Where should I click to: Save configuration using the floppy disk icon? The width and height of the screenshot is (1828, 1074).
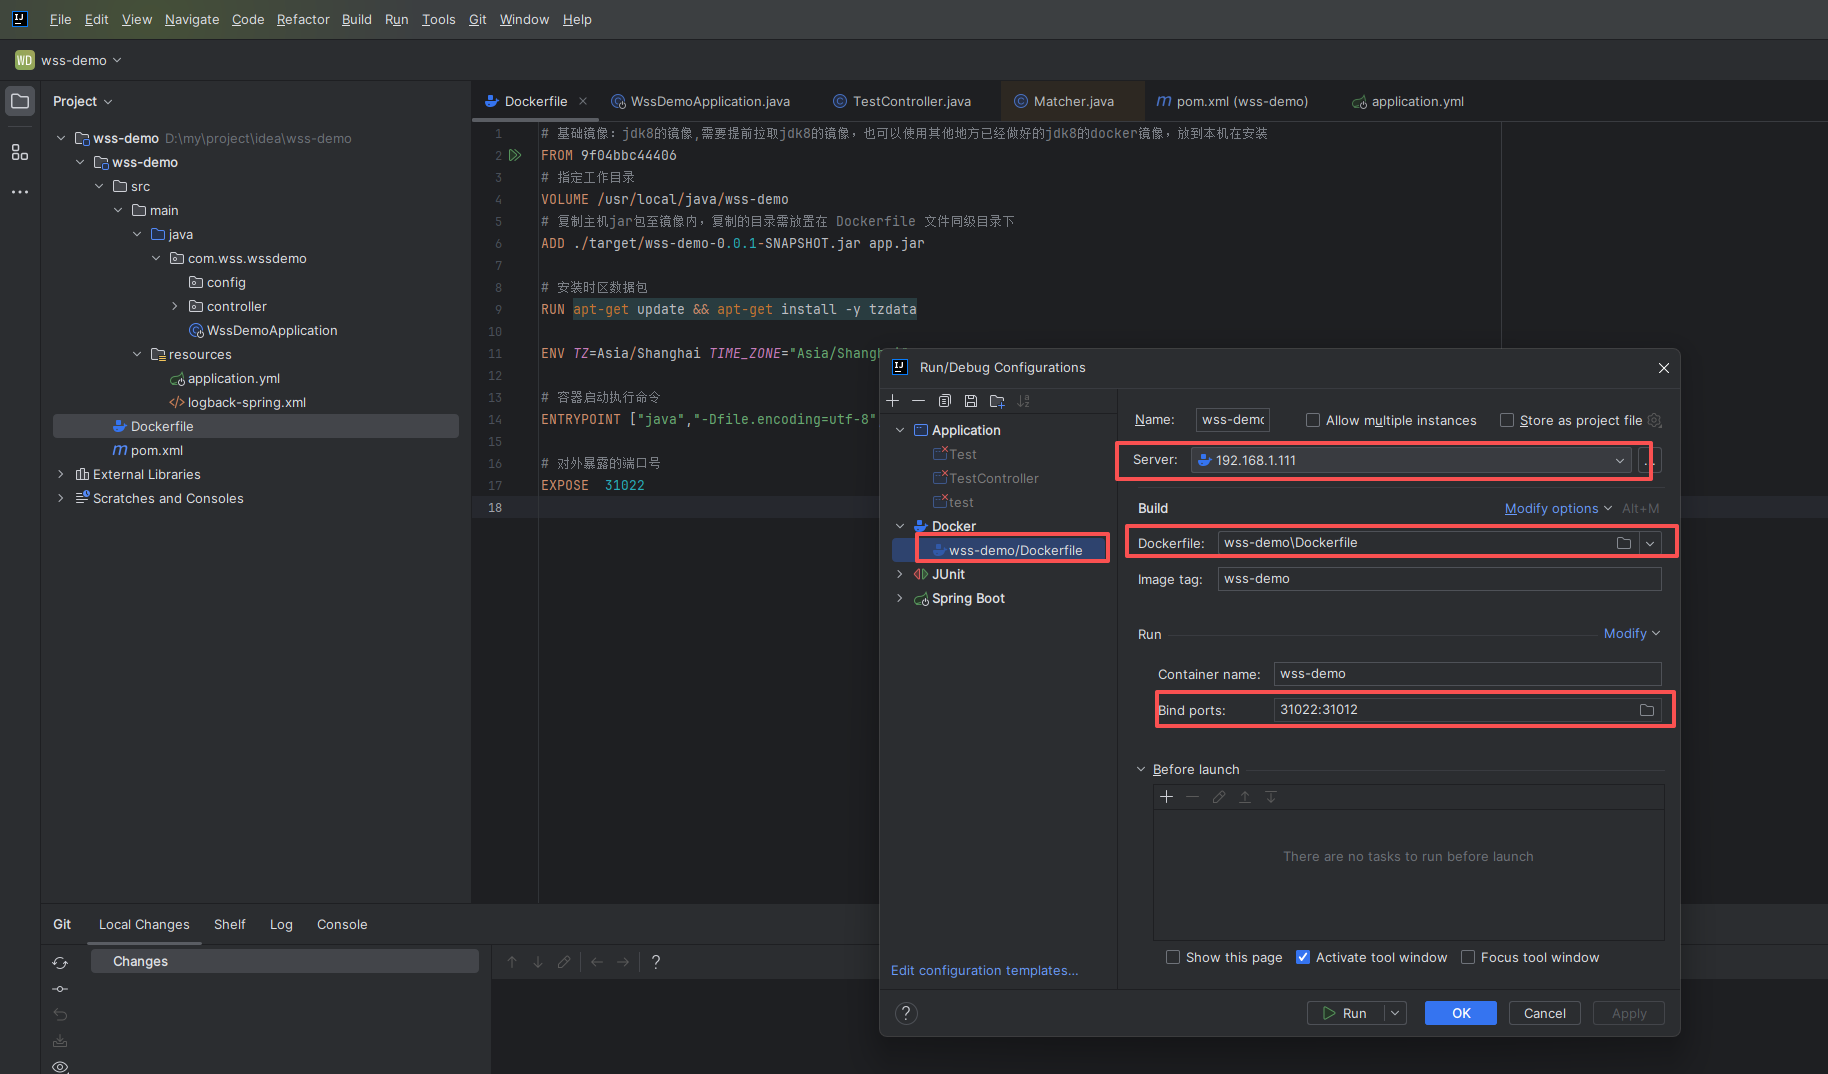coord(970,401)
